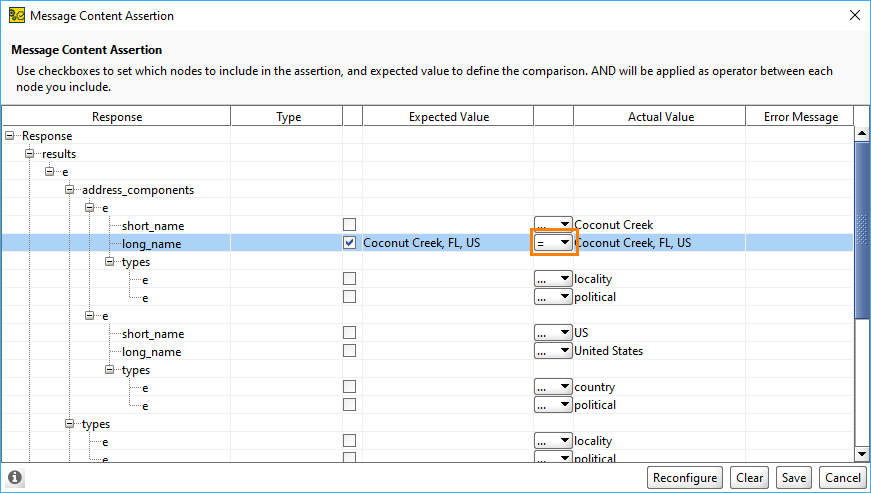Viewport: 871px width, 493px height.
Task: Click the info icon in the bottom-left corner
Action: pos(15,478)
